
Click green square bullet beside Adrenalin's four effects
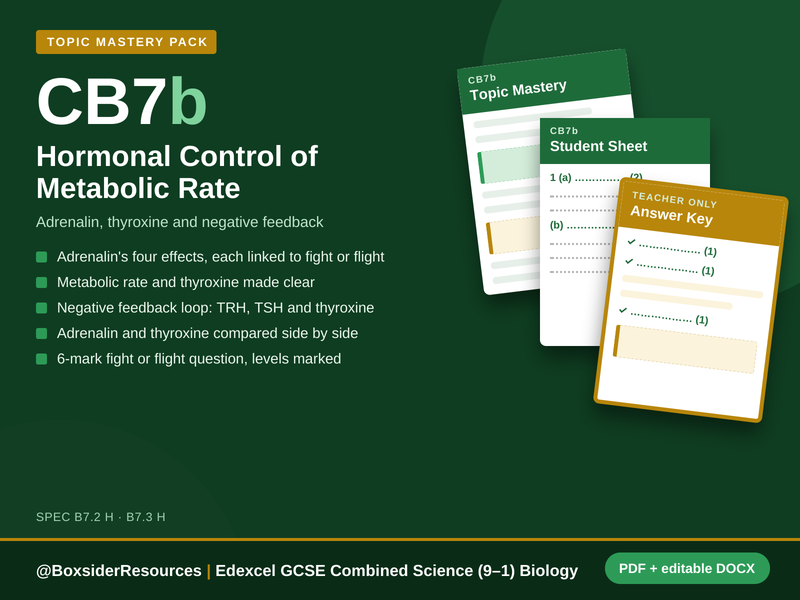(x=42, y=257)
